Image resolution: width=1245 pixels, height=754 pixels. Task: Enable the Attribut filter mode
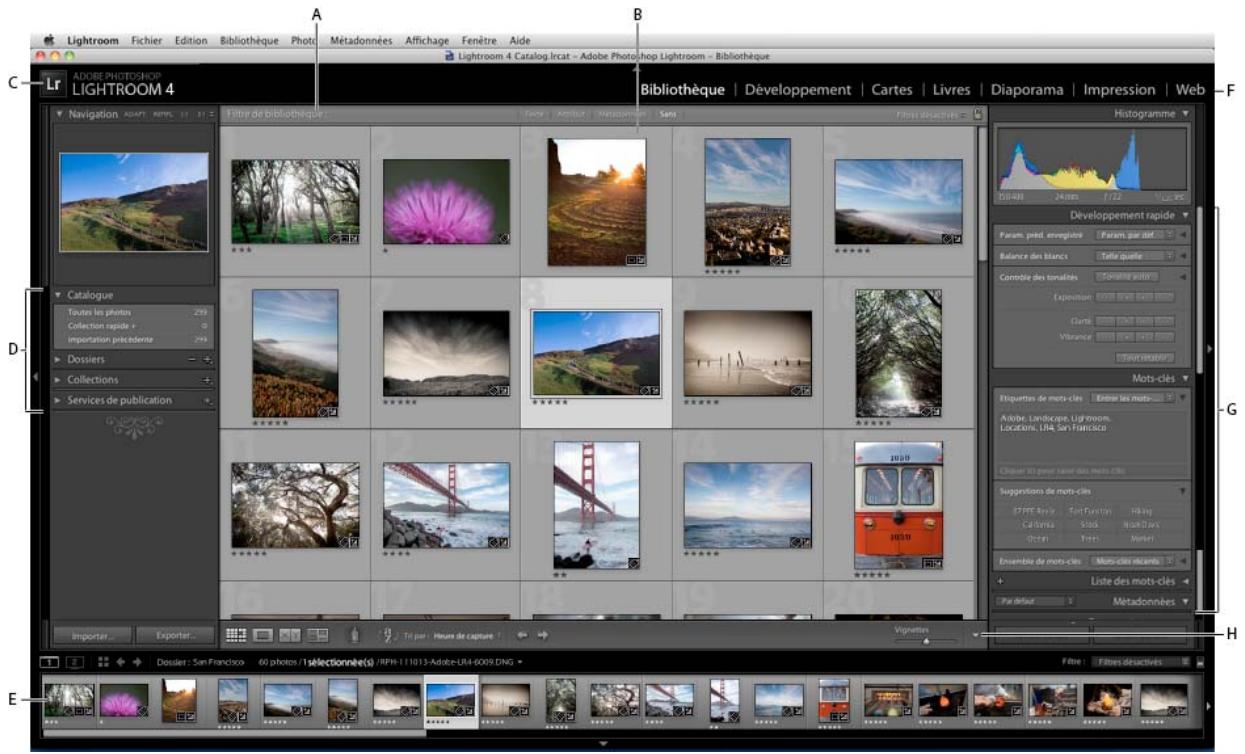coord(570,114)
